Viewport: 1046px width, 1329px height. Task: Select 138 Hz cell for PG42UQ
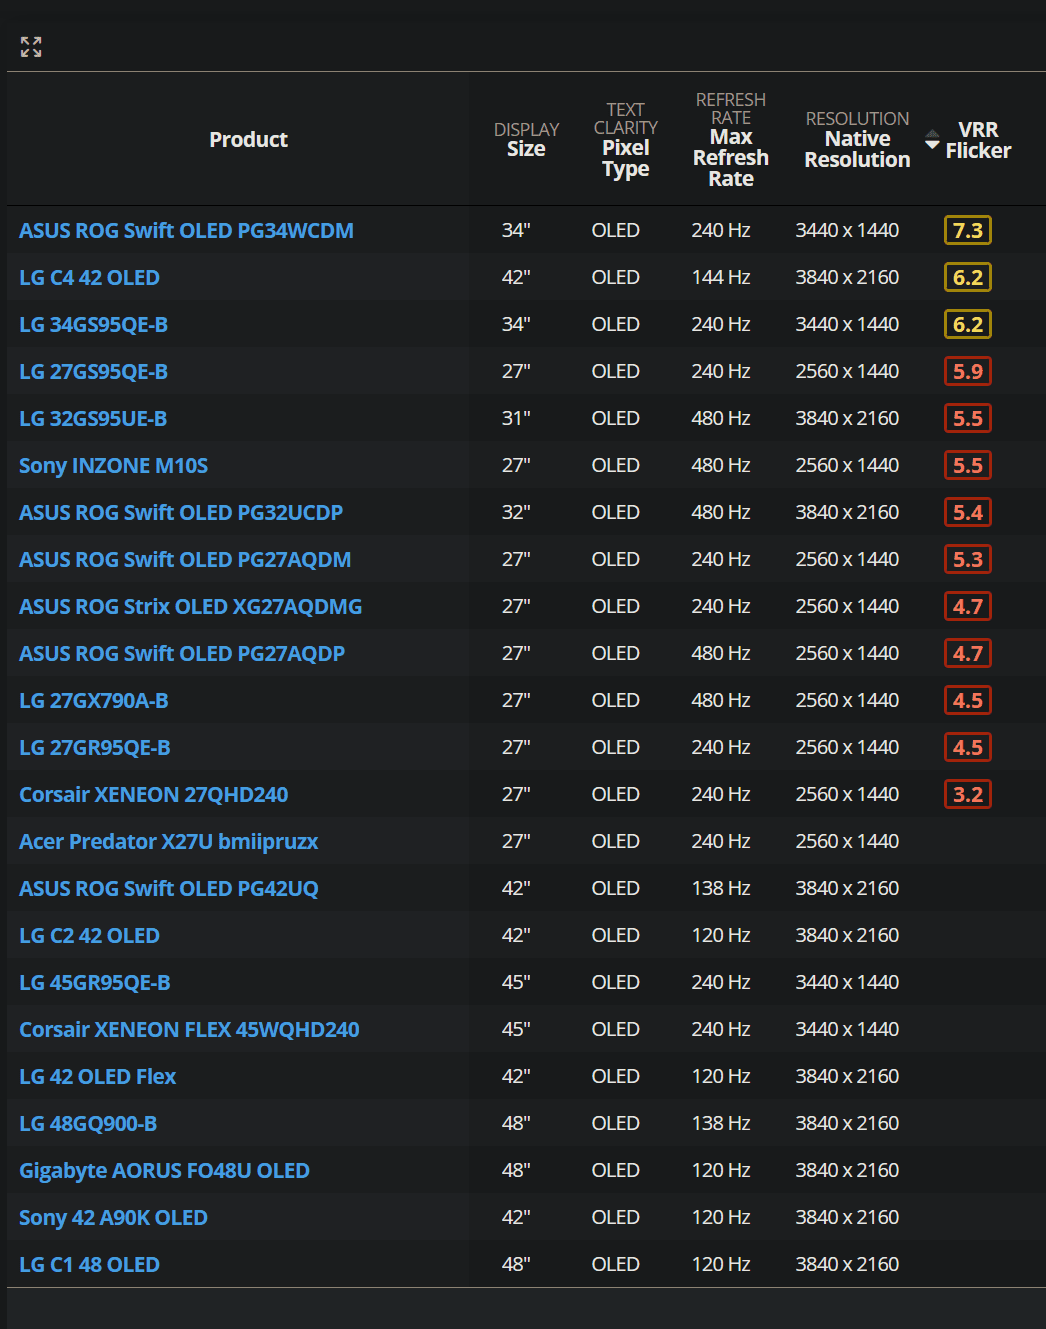(x=721, y=889)
